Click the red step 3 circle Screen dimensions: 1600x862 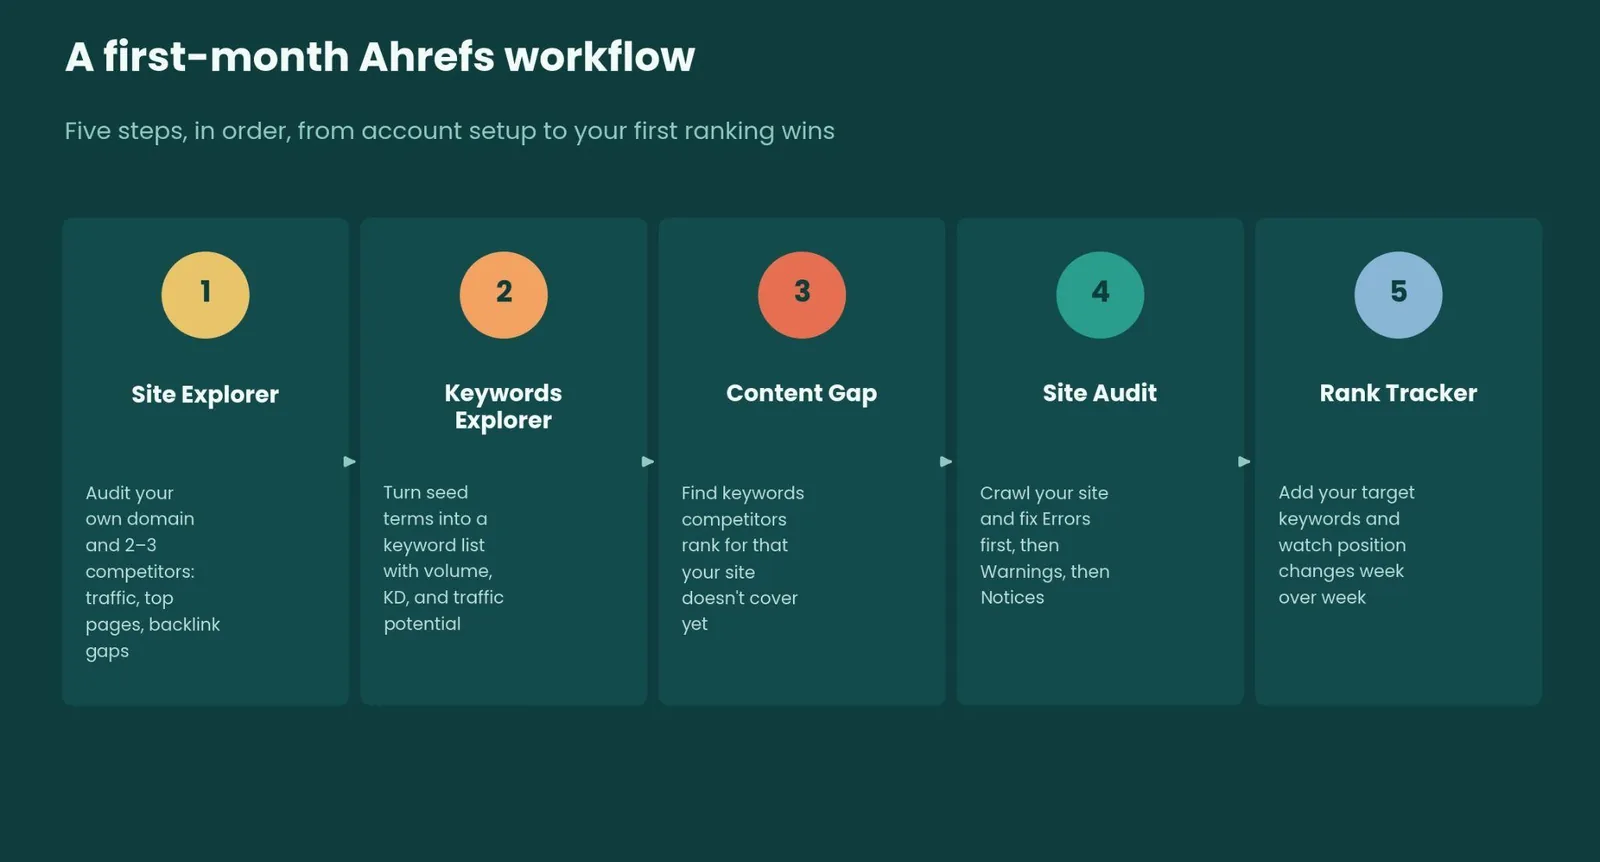tap(802, 295)
